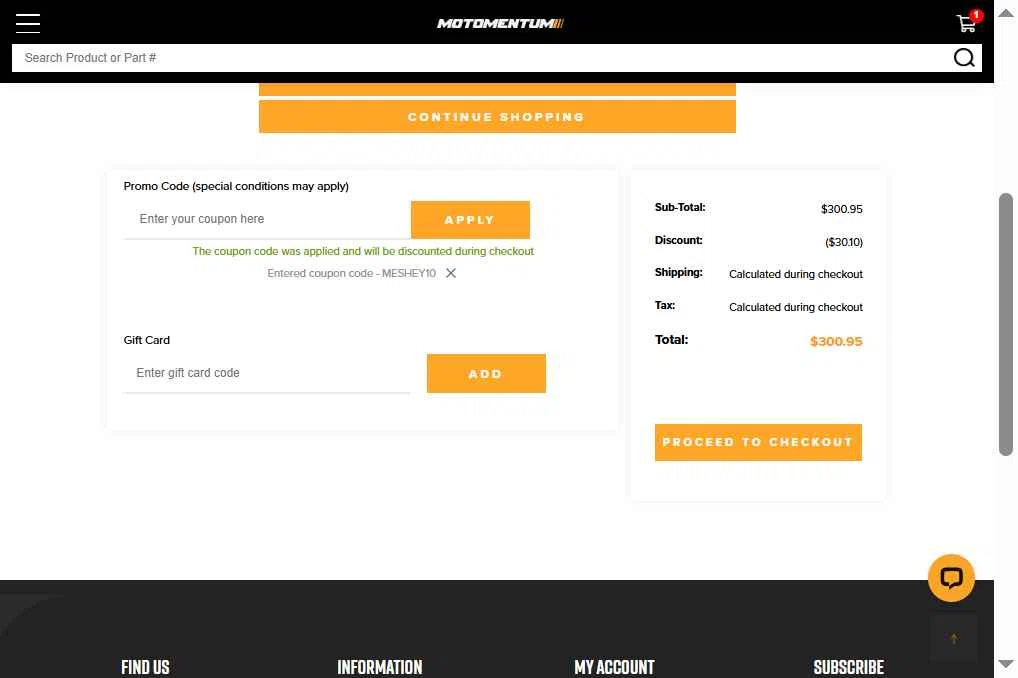Click the orange Total amount $300.95

(x=836, y=342)
